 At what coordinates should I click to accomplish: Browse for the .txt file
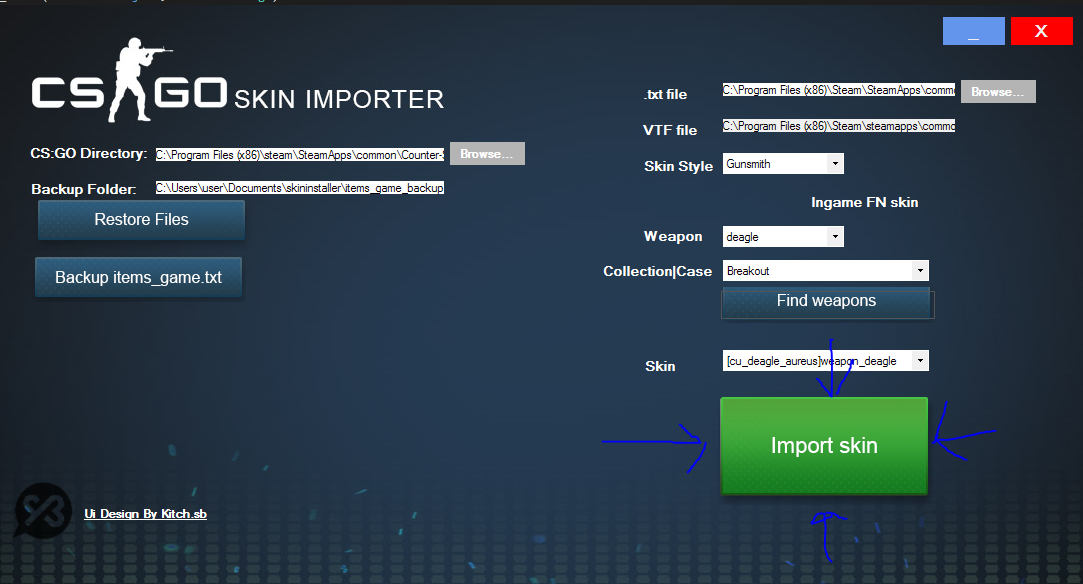click(998, 91)
